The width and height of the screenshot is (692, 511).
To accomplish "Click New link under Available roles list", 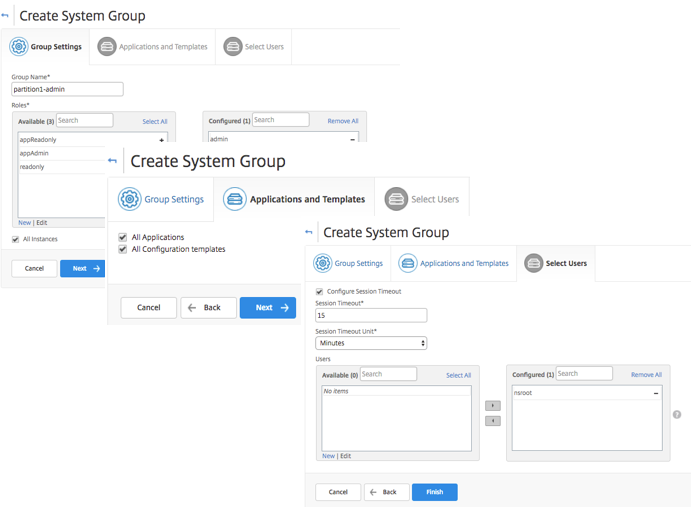I will point(25,222).
